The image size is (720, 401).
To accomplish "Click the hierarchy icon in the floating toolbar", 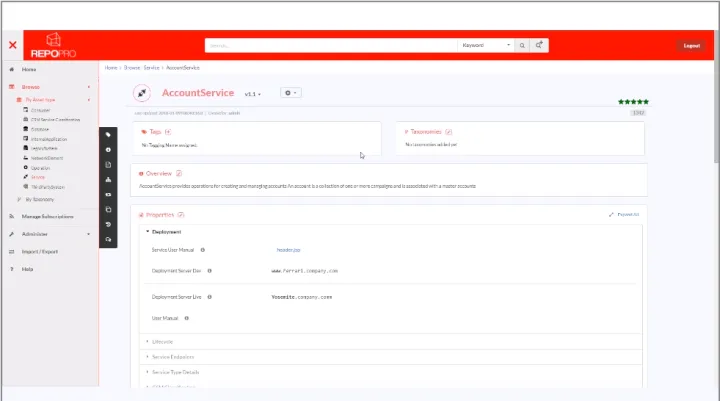I will click(108, 180).
